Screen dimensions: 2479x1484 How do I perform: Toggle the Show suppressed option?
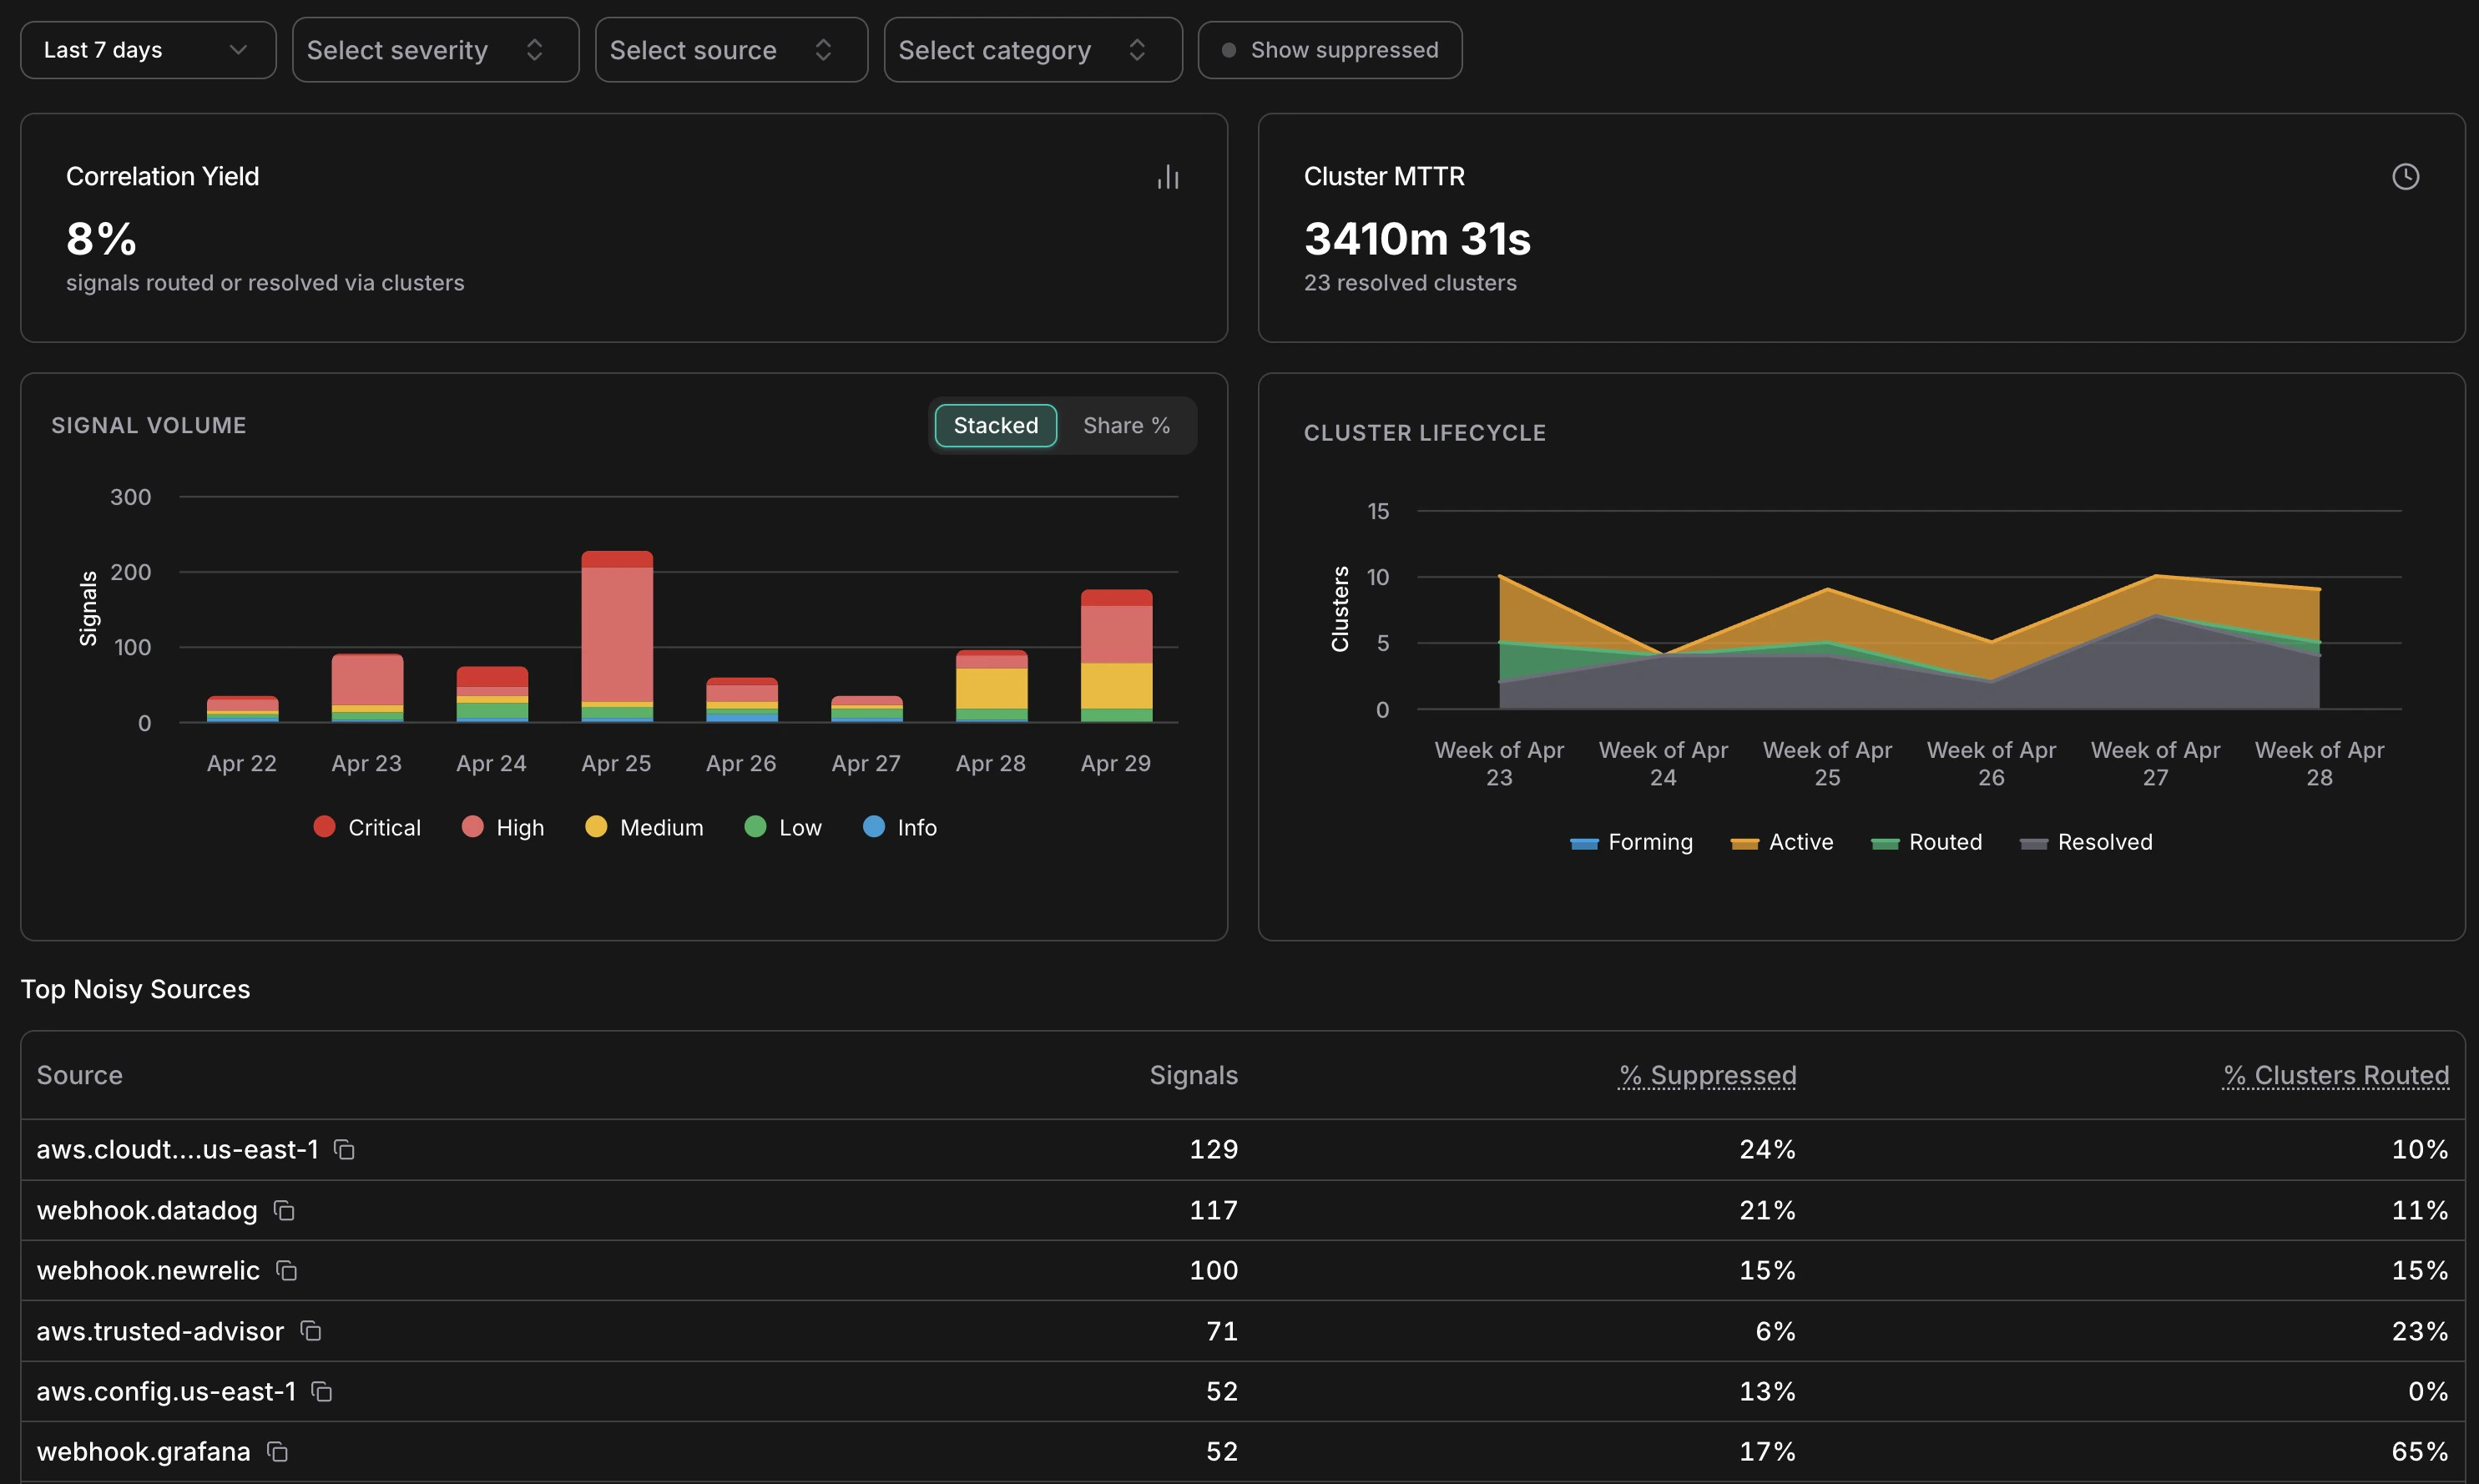click(1330, 50)
